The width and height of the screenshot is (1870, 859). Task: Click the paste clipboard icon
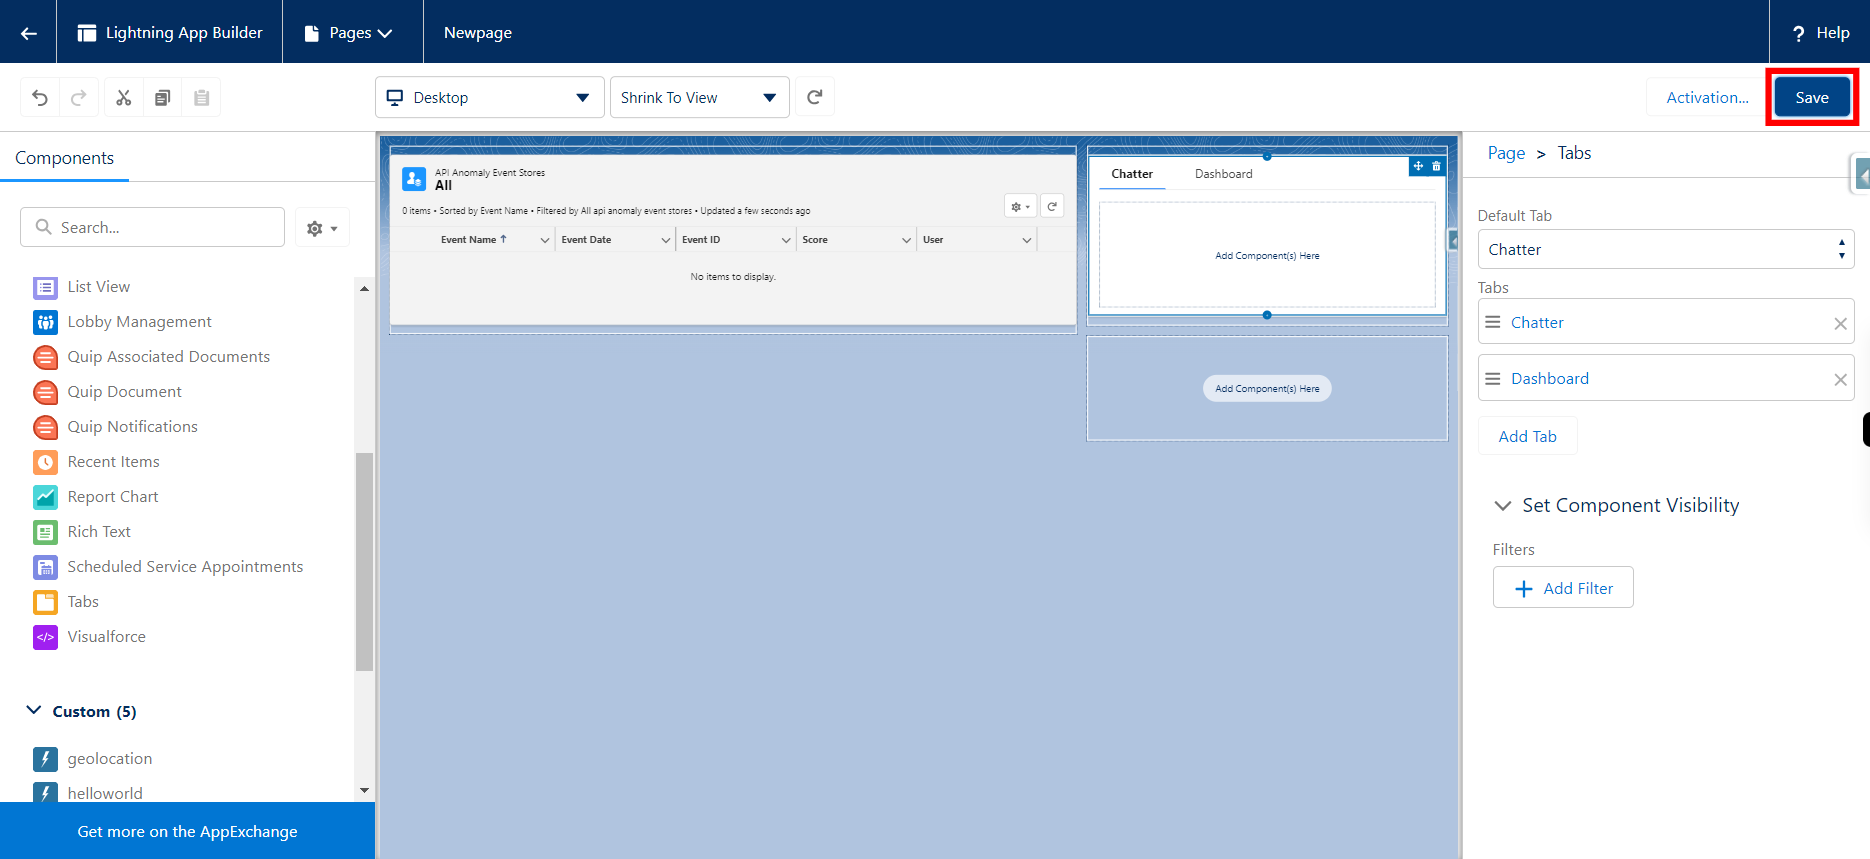202,97
